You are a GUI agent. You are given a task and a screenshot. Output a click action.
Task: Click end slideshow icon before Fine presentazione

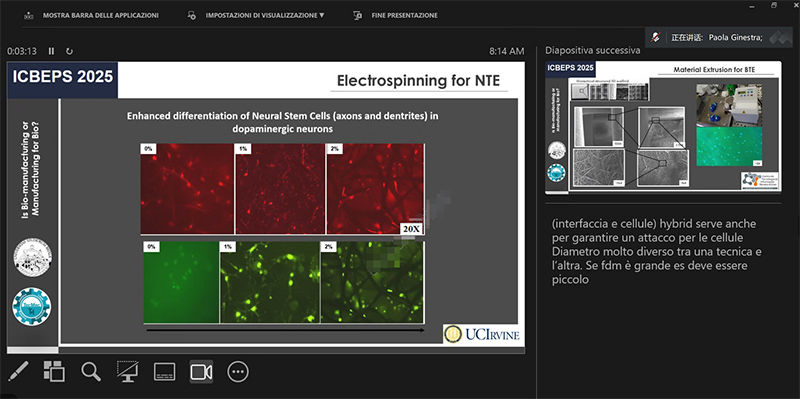[x=358, y=15]
